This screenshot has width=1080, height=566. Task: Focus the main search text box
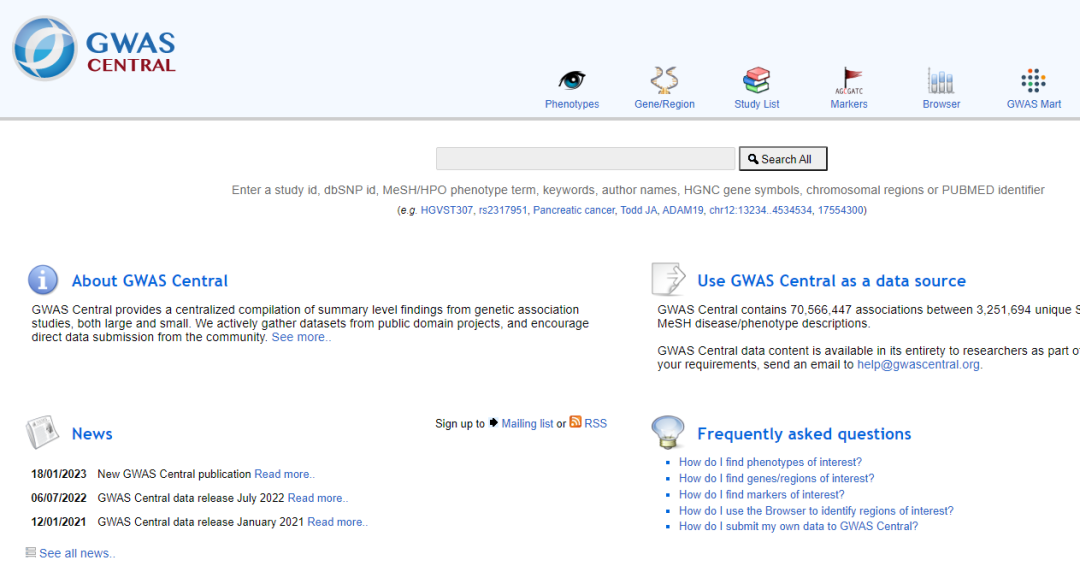585,159
